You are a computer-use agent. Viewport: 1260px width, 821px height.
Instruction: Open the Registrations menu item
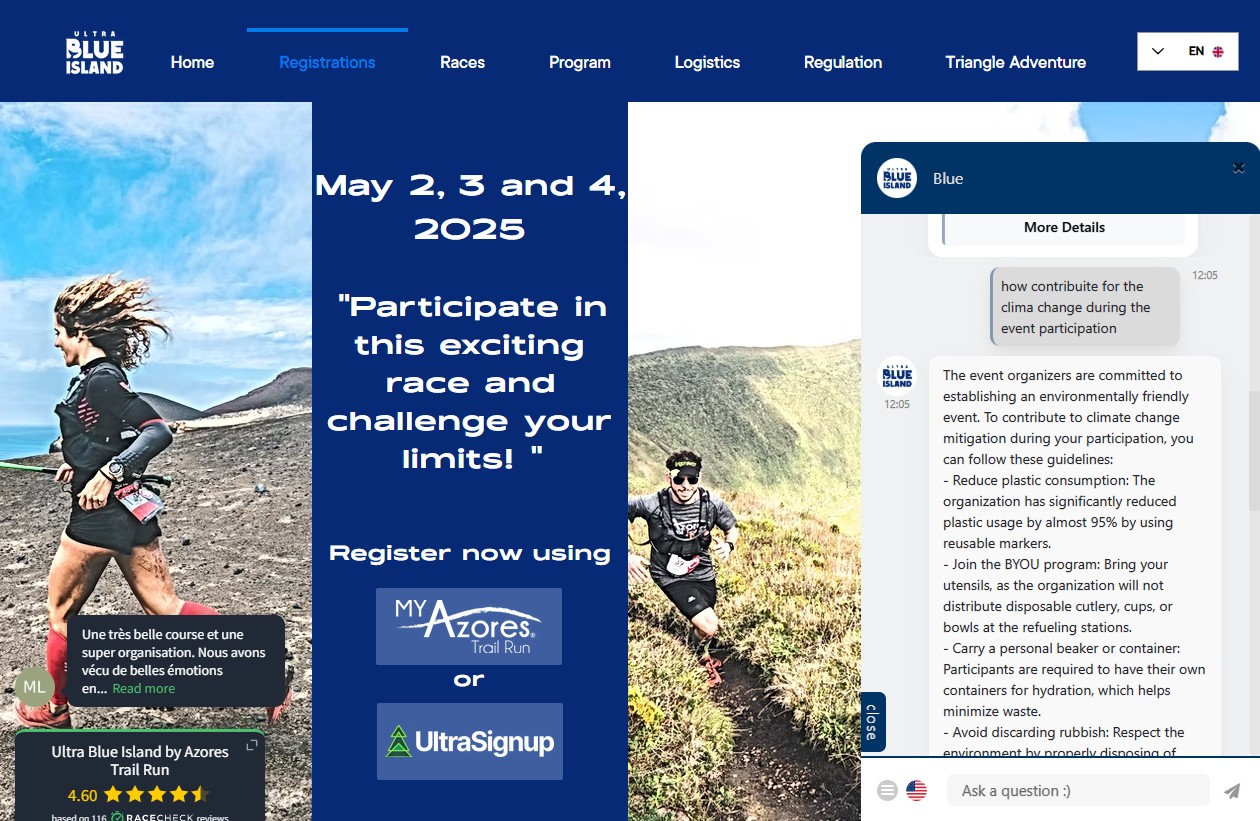coord(327,62)
